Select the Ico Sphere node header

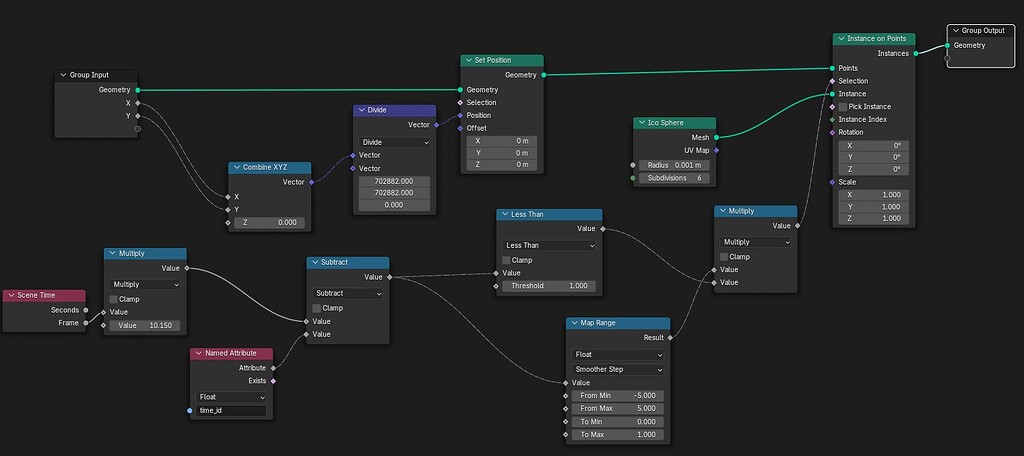[674, 123]
